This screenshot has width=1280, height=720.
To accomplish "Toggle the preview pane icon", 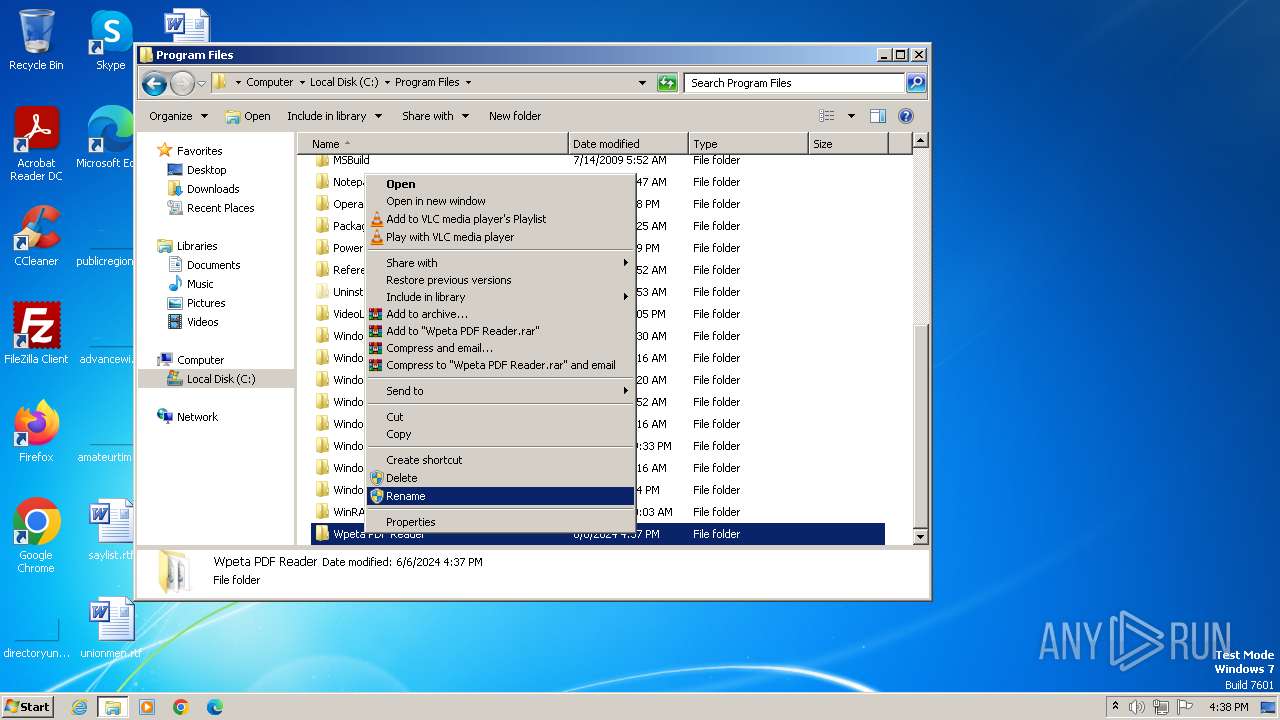I will pyautogui.click(x=878, y=116).
